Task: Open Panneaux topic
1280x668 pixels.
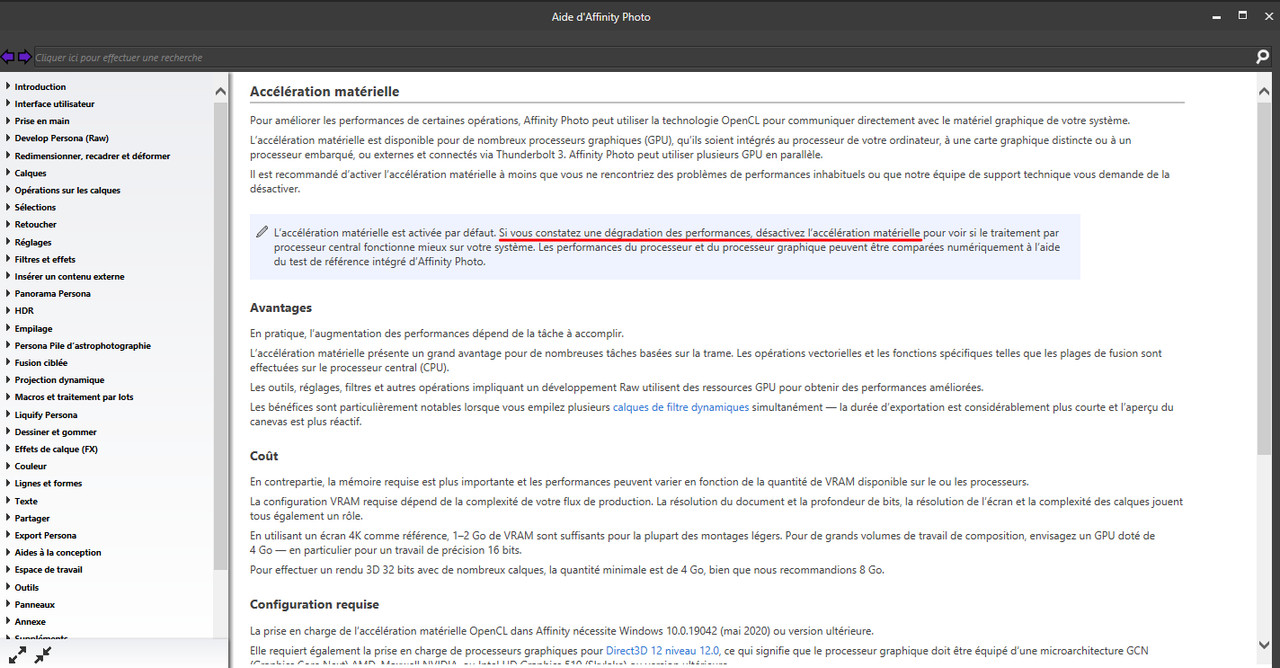Action: pyautogui.click(x=35, y=605)
